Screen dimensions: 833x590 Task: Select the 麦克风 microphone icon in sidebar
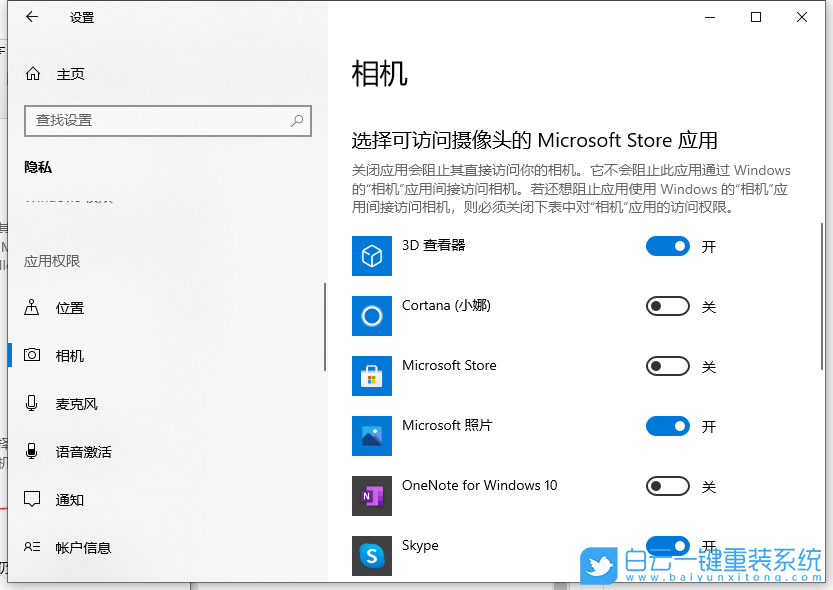point(34,404)
